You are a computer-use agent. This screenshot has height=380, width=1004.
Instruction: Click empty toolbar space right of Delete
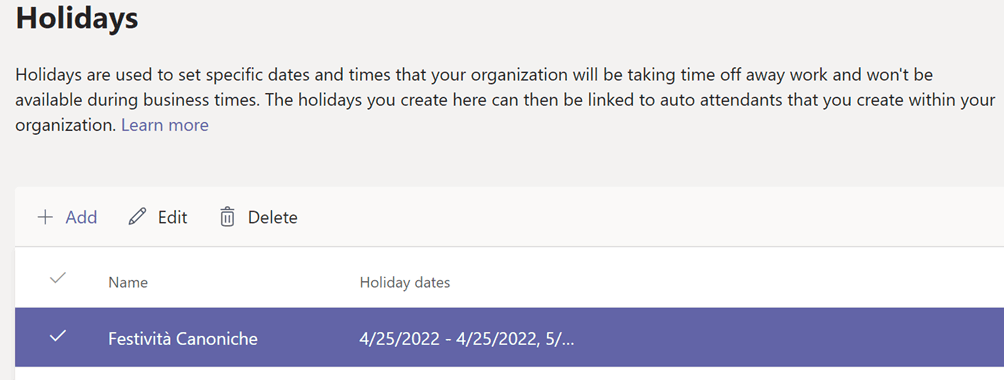click(x=650, y=217)
